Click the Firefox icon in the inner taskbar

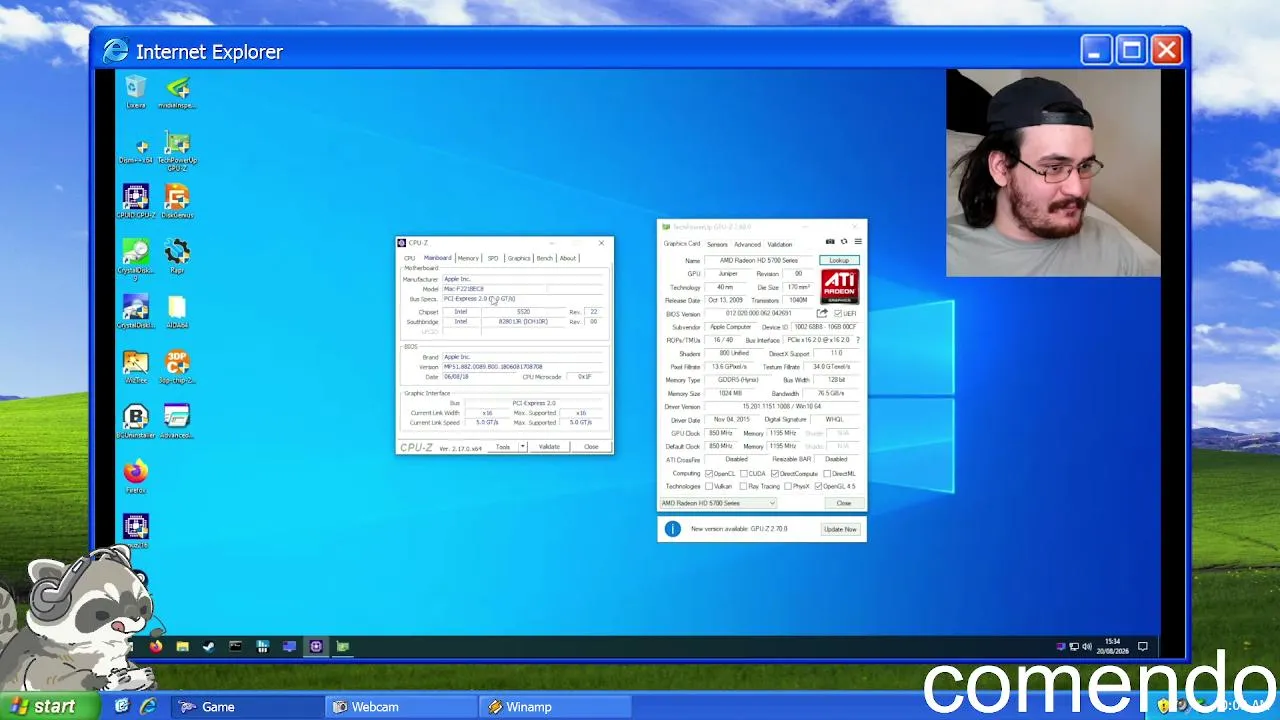tap(156, 646)
